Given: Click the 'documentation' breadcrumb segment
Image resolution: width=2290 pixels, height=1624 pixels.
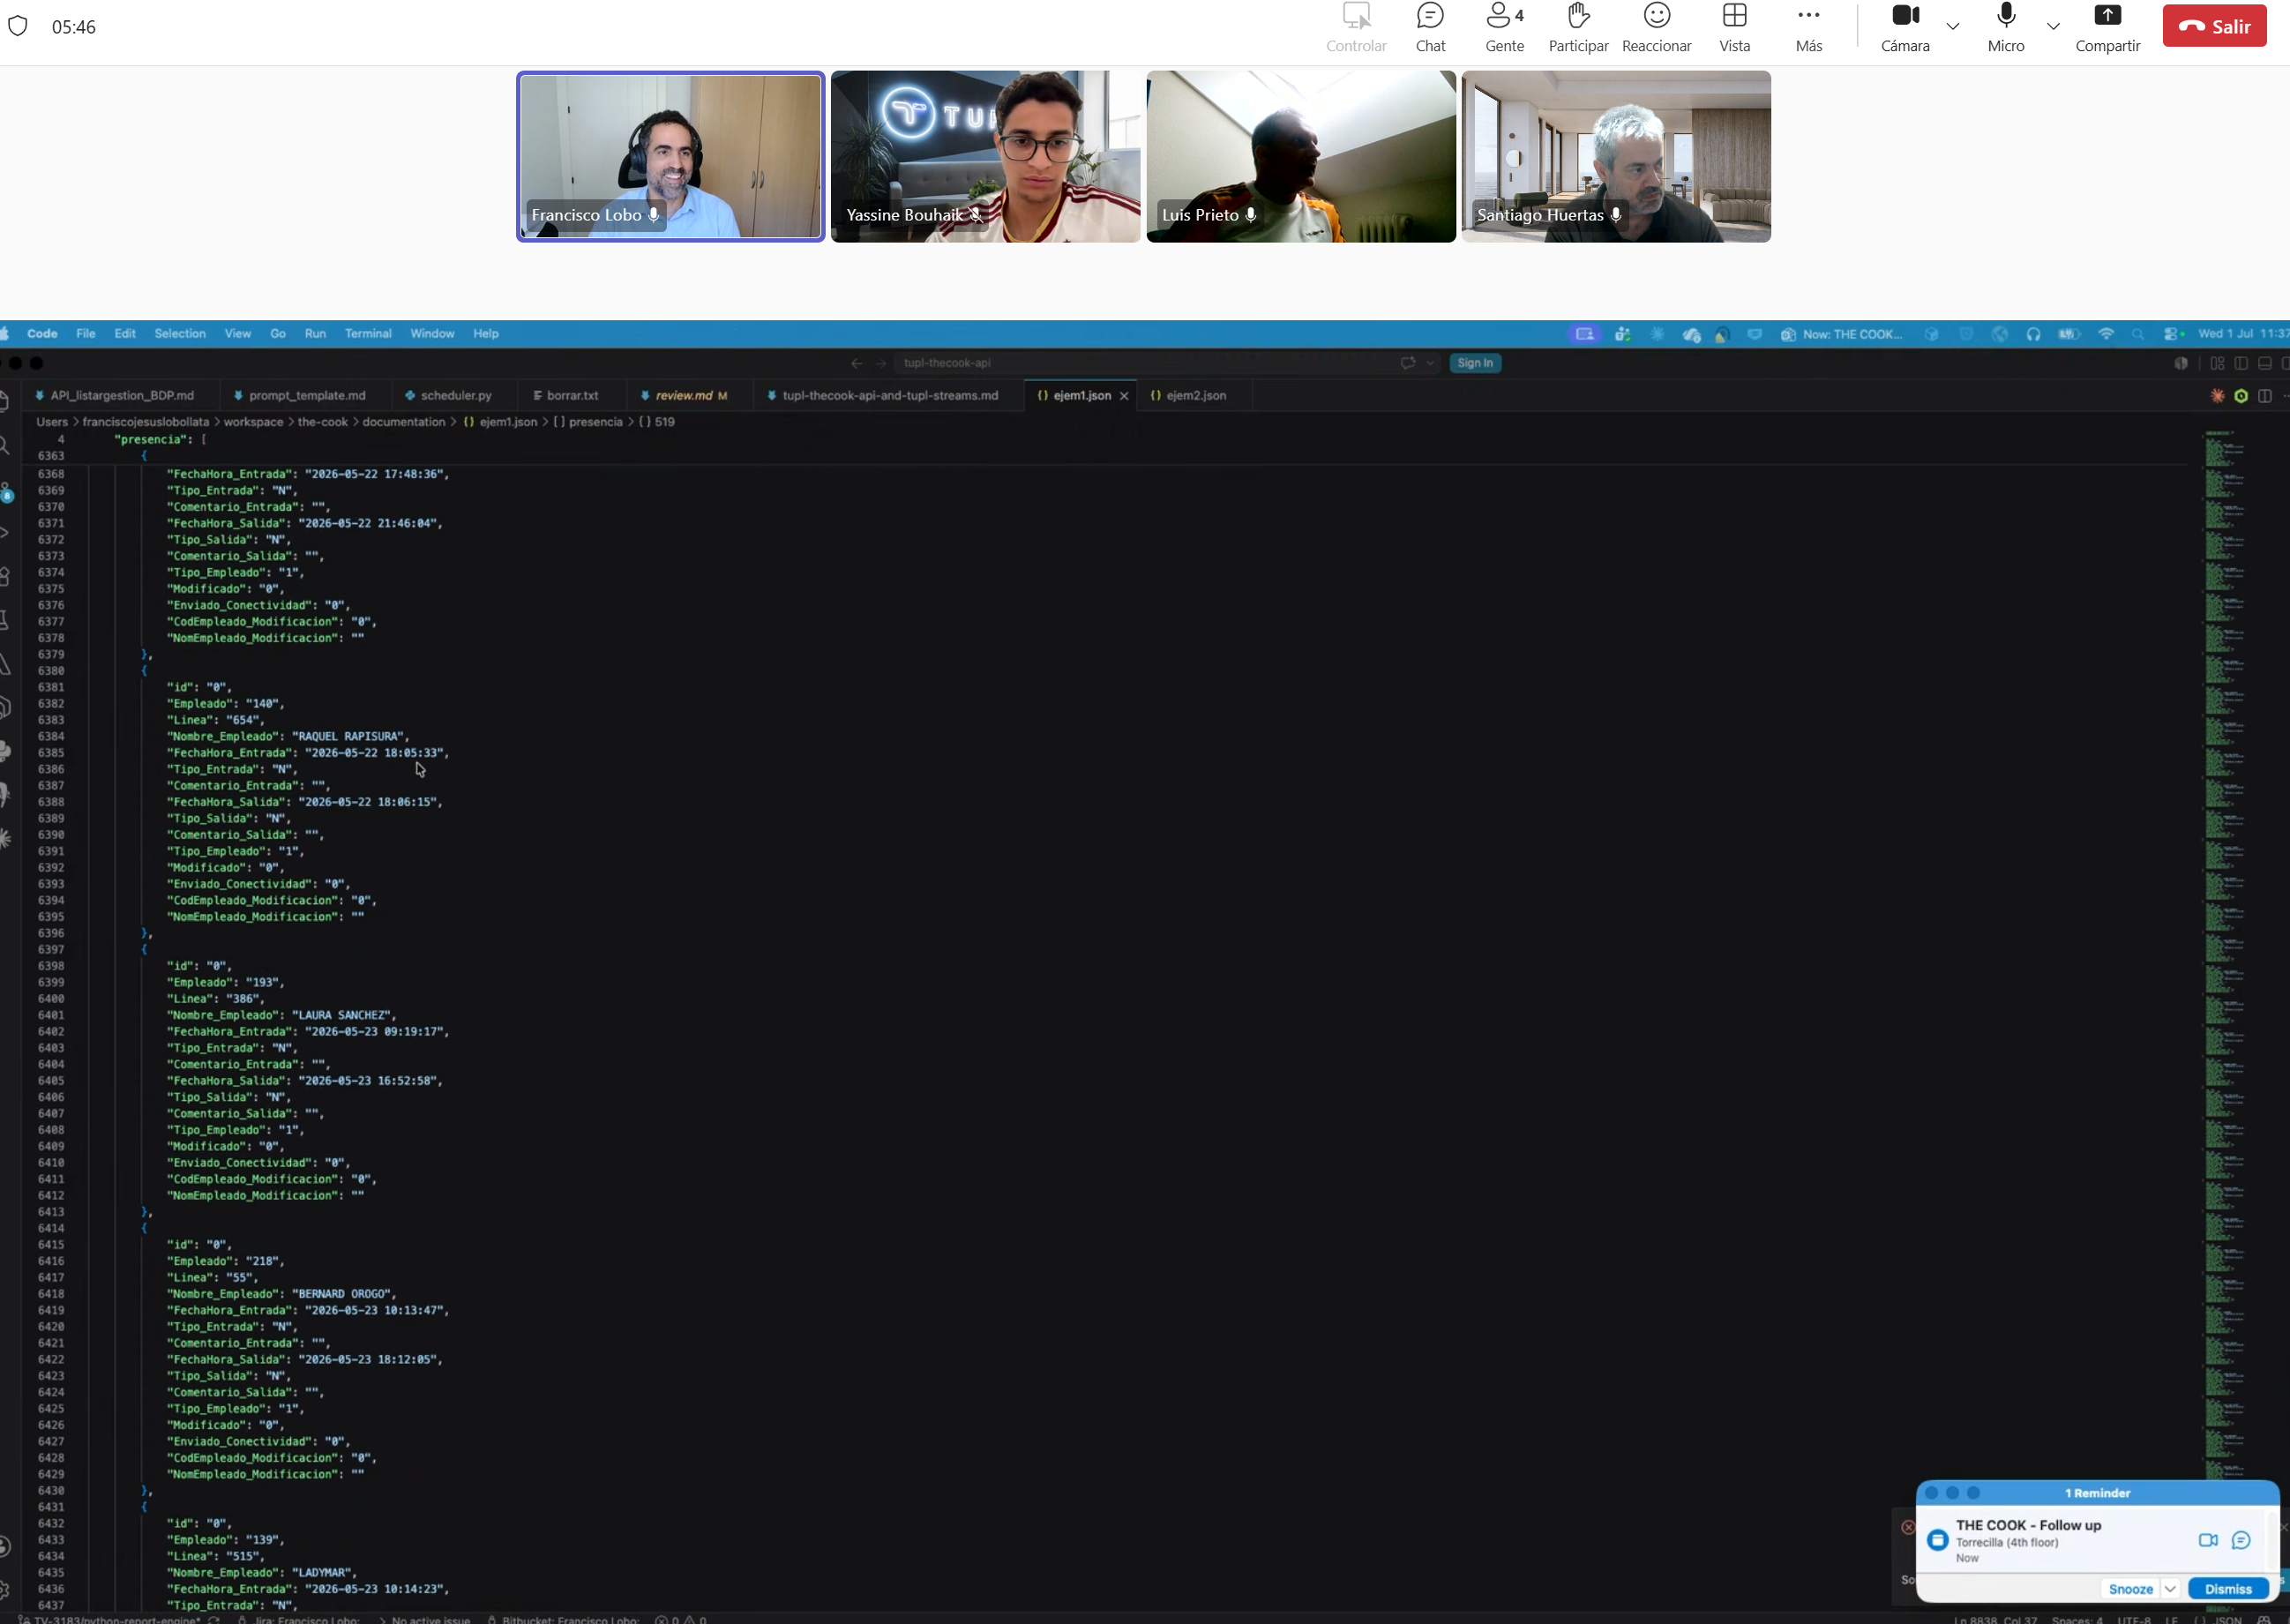Looking at the screenshot, I should (403, 422).
